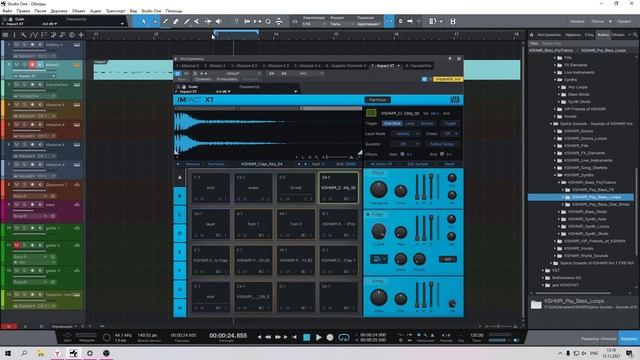Click the browser search icon
Viewport: 640px width, 360px height.
pos(636,35)
